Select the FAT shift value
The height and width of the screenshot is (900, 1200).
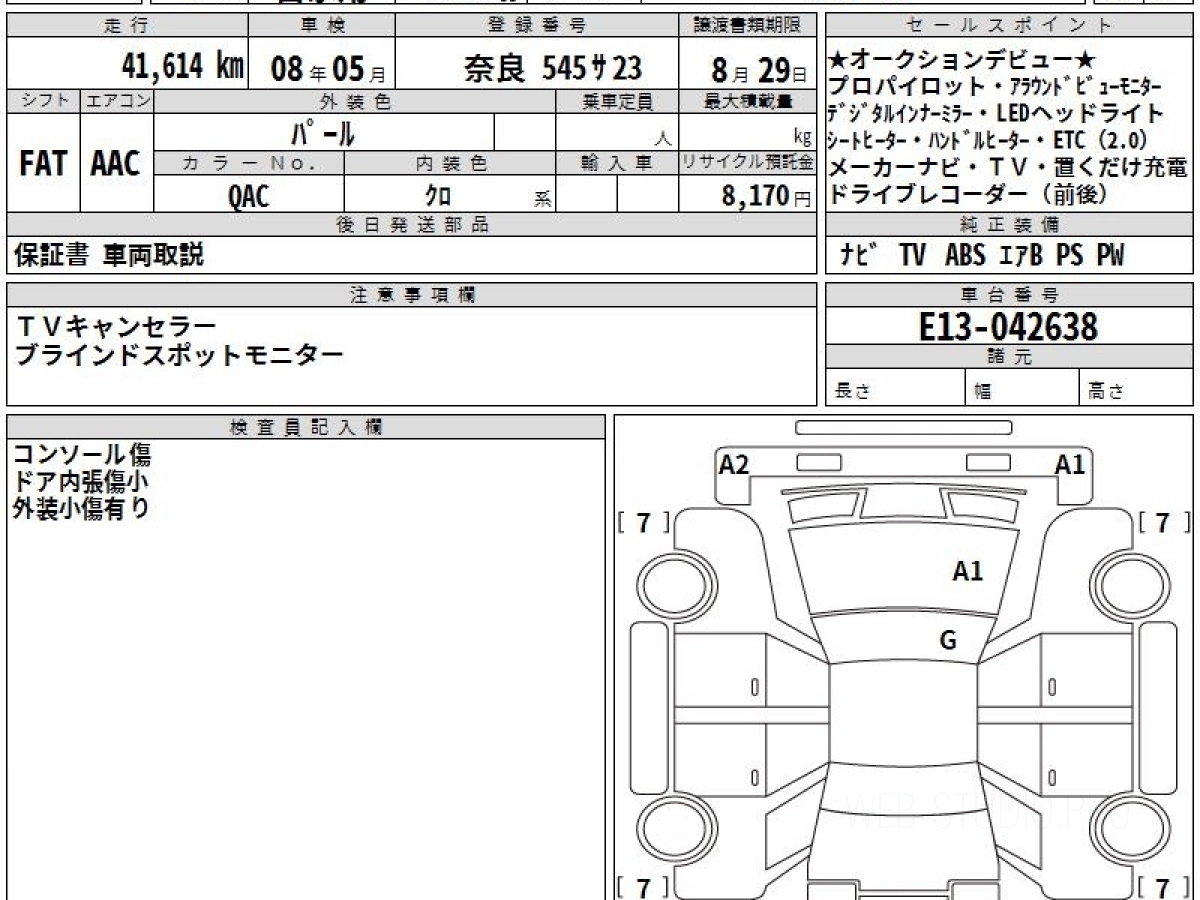click(x=43, y=164)
